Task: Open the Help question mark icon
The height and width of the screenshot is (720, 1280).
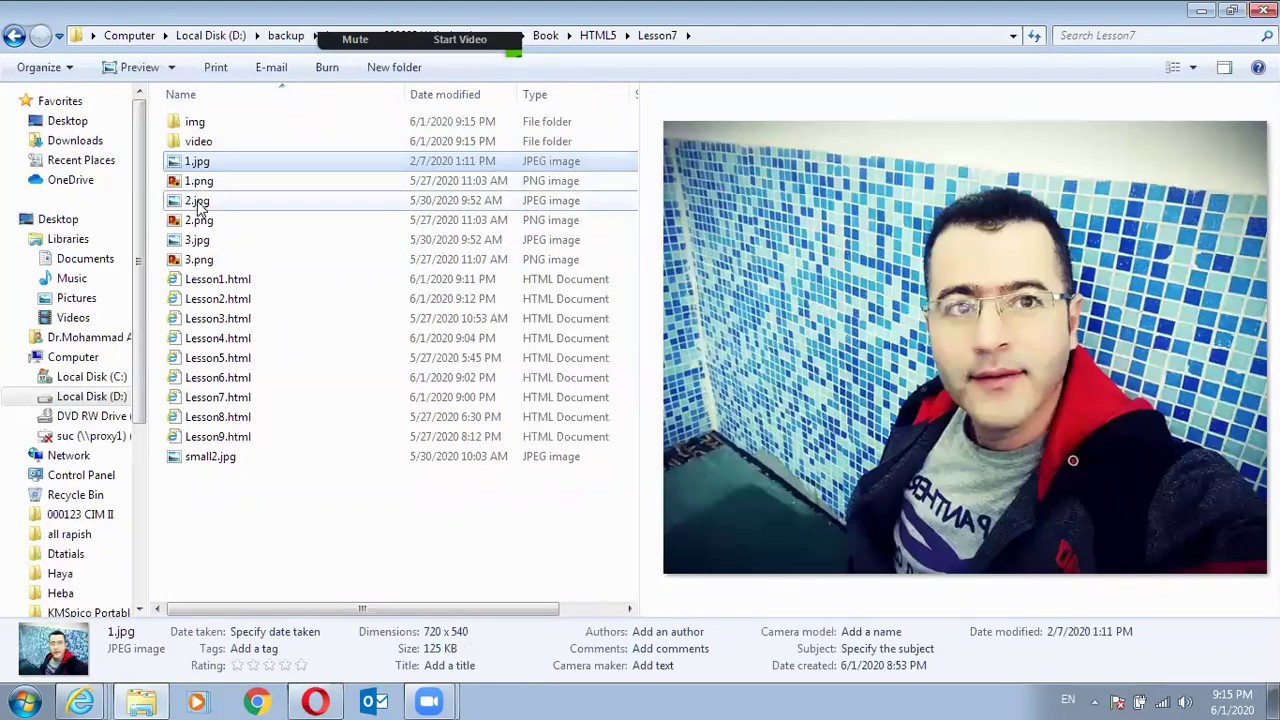Action: pyautogui.click(x=1258, y=68)
